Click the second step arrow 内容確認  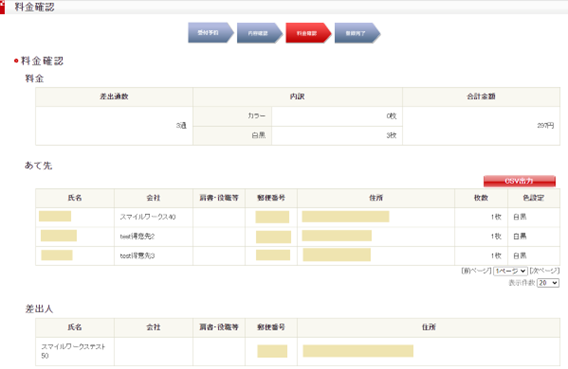[260, 33]
